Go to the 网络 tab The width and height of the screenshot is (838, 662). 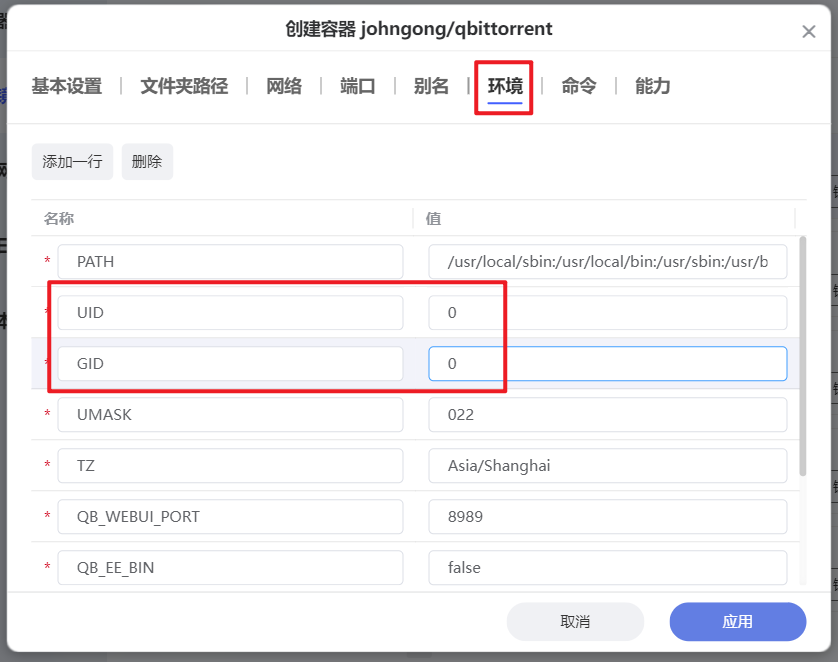[284, 86]
